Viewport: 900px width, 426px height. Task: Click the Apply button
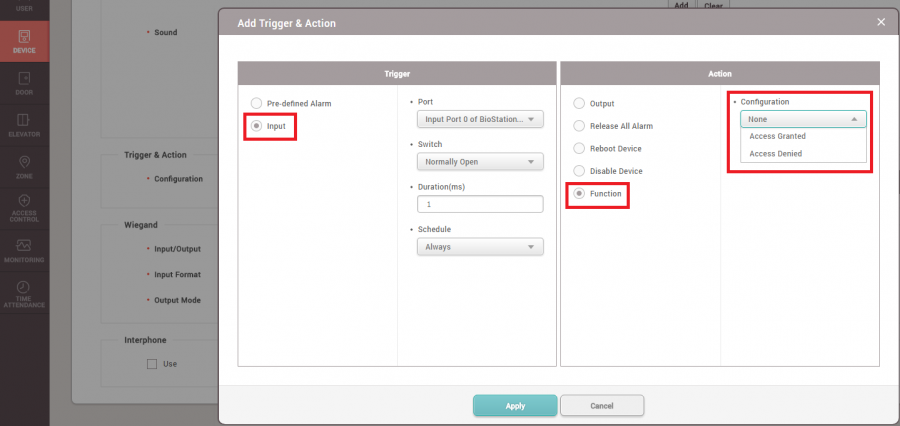pos(515,405)
